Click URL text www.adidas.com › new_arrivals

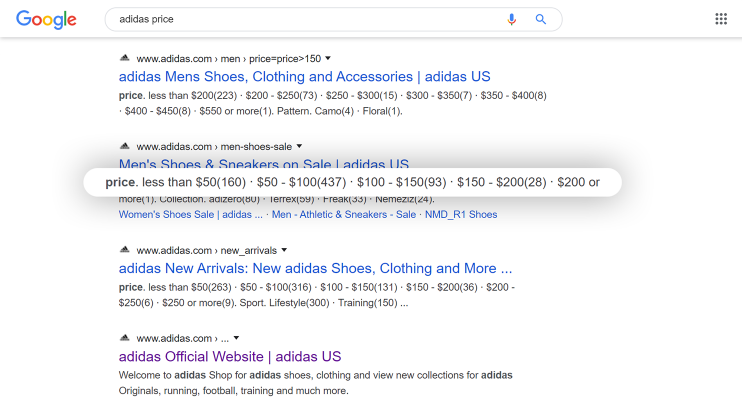click(x=206, y=250)
